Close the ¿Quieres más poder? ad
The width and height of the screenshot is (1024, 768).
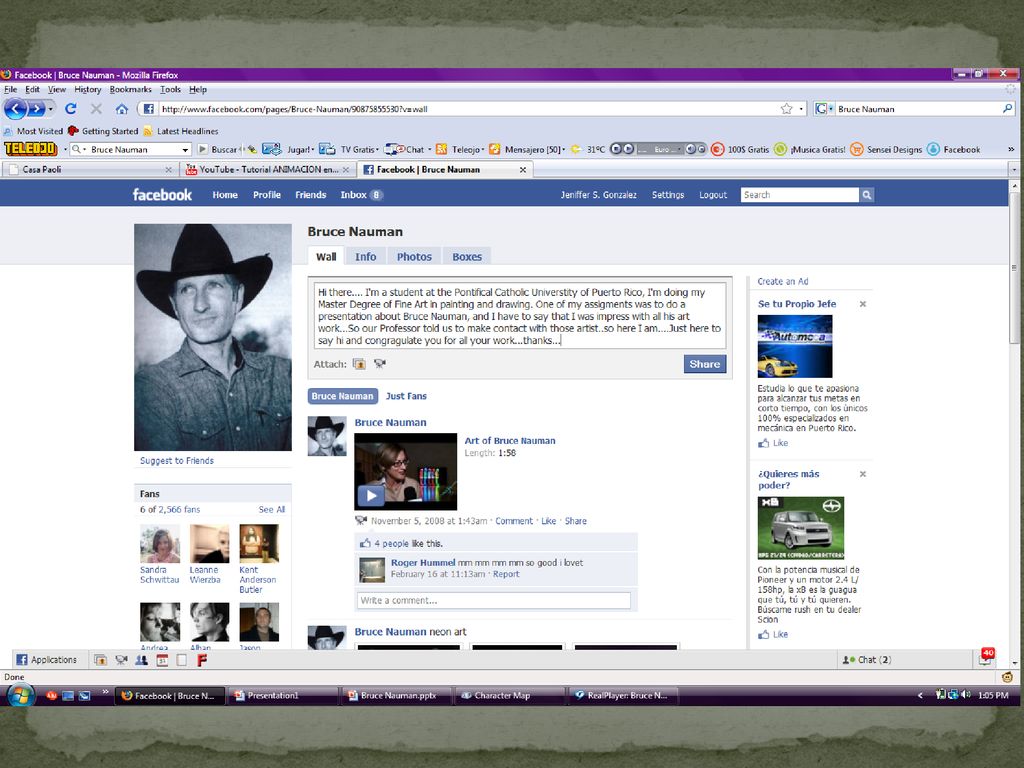(x=863, y=474)
